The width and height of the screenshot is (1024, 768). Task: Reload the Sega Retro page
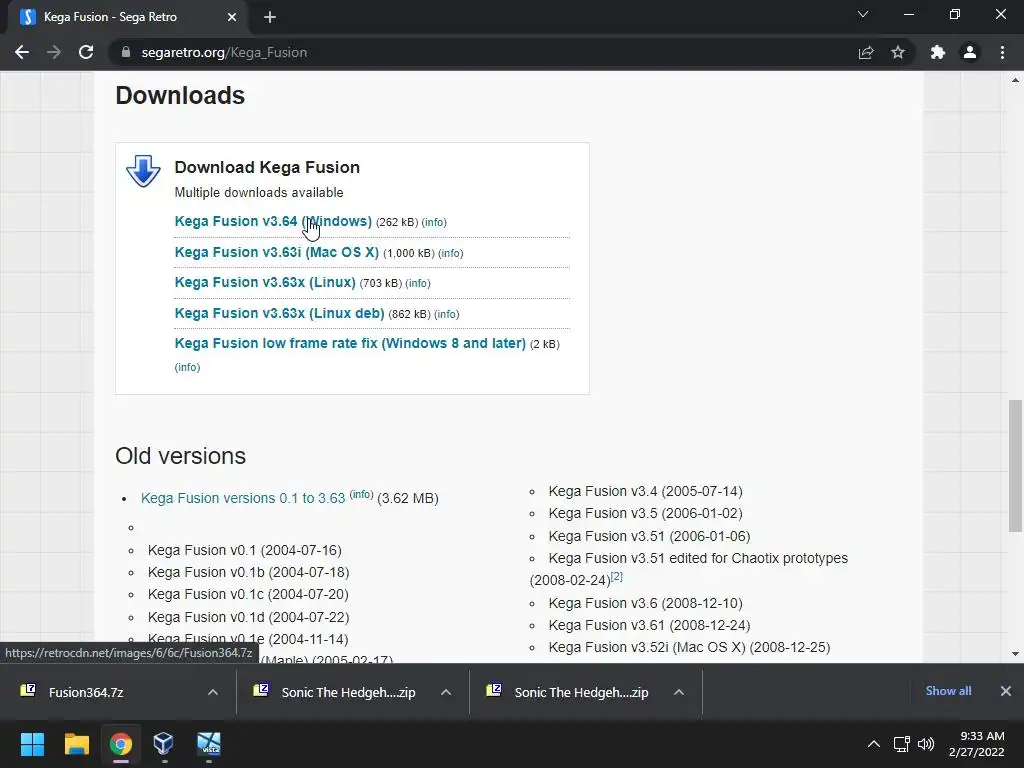point(86,52)
